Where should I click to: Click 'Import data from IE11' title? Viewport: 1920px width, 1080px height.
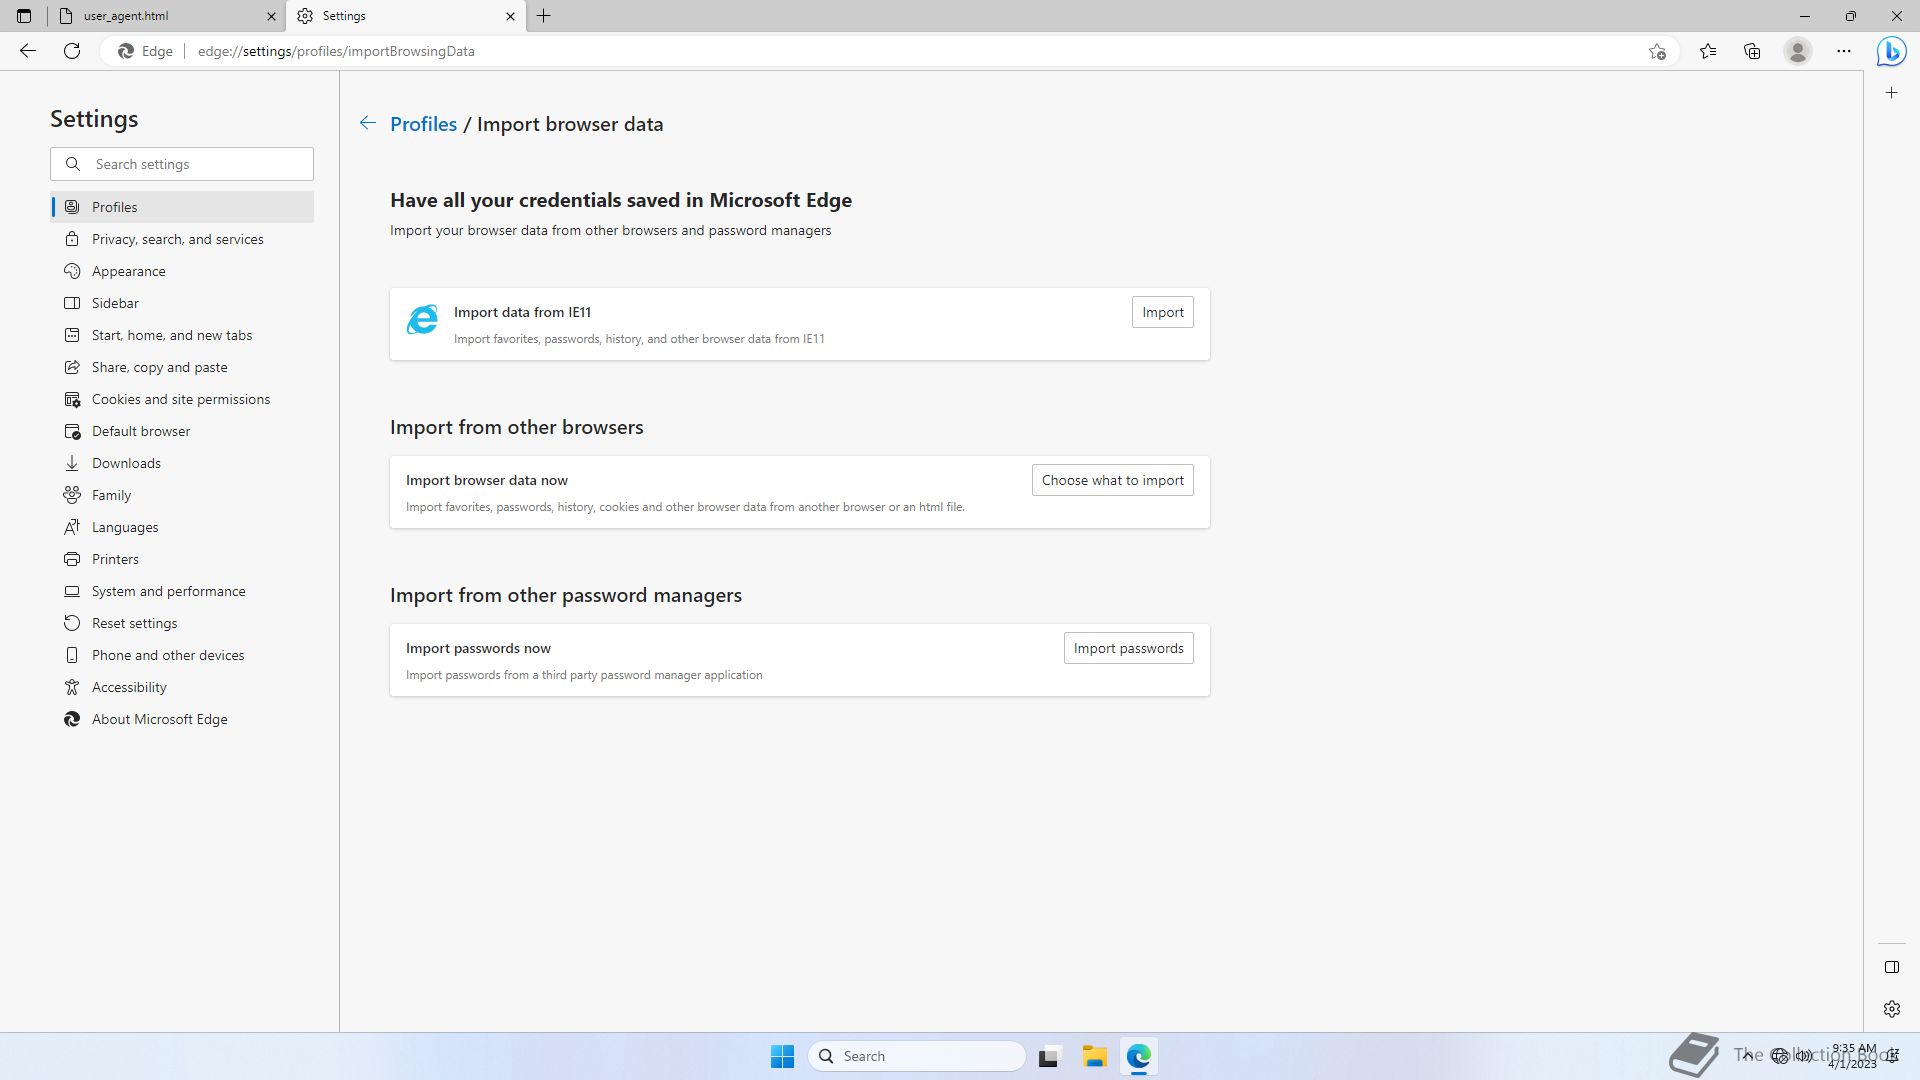(522, 312)
